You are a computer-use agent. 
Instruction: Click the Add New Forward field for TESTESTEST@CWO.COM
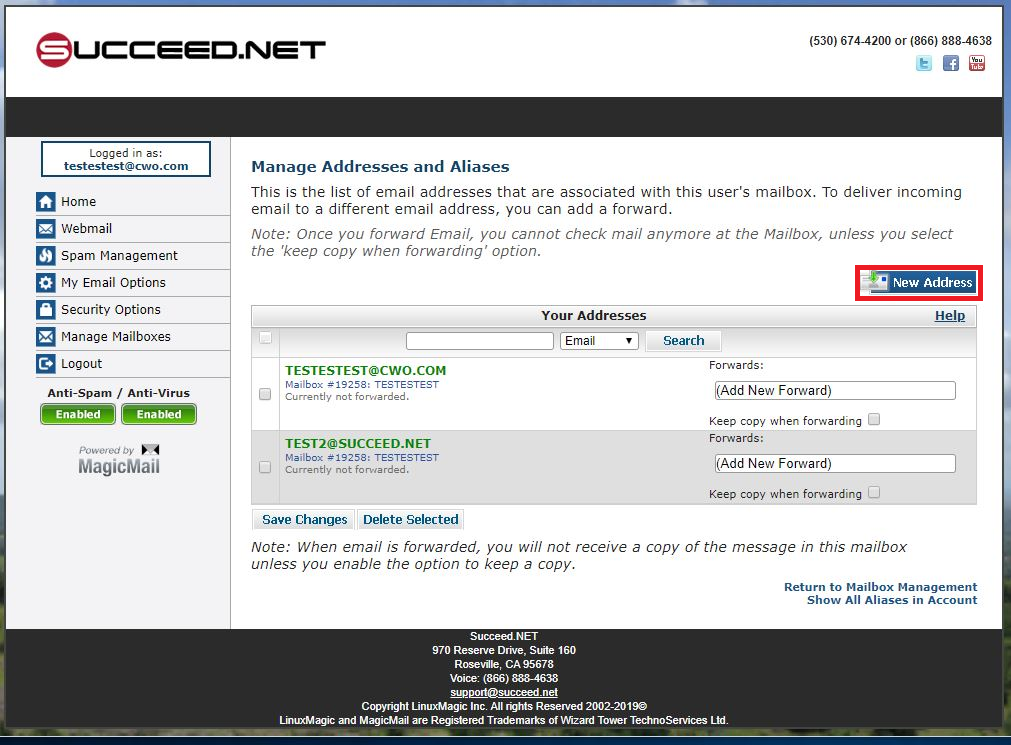(835, 391)
